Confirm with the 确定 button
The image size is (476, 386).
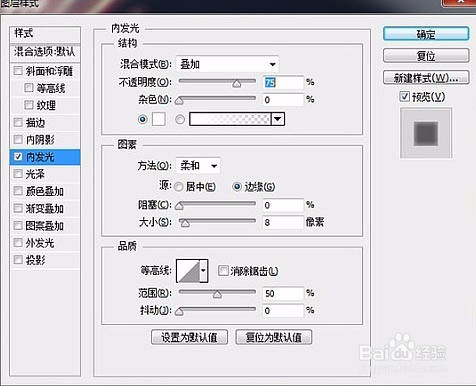(x=426, y=34)
